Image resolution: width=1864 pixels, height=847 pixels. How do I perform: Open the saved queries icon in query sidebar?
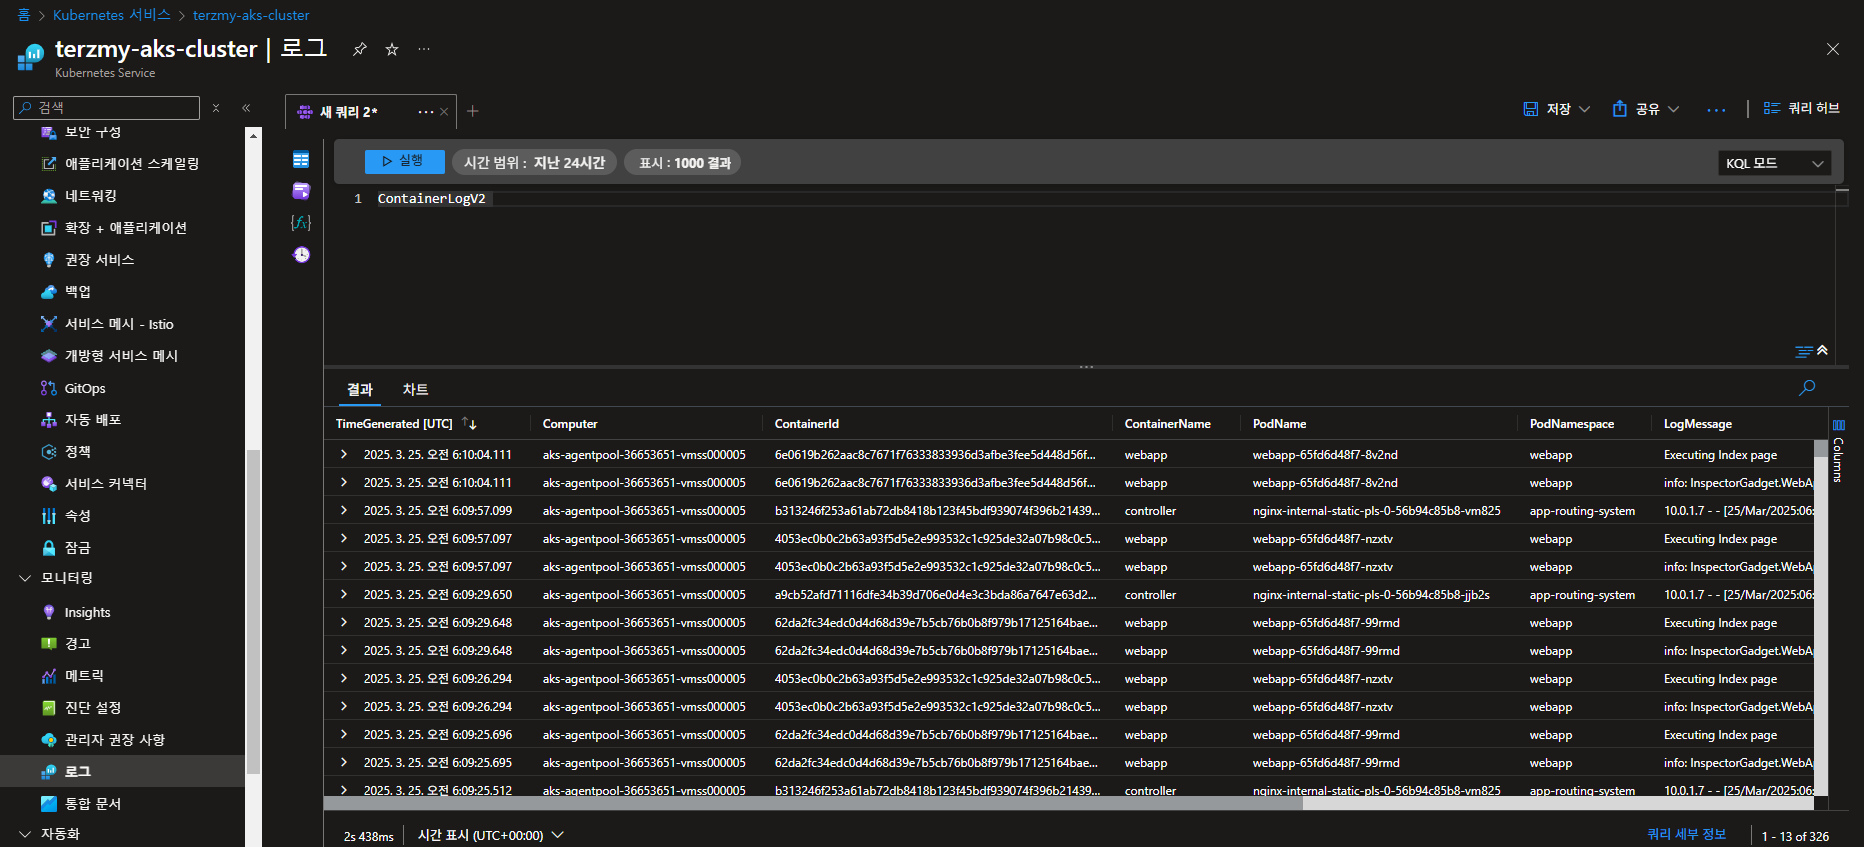[x=301, y=191]
